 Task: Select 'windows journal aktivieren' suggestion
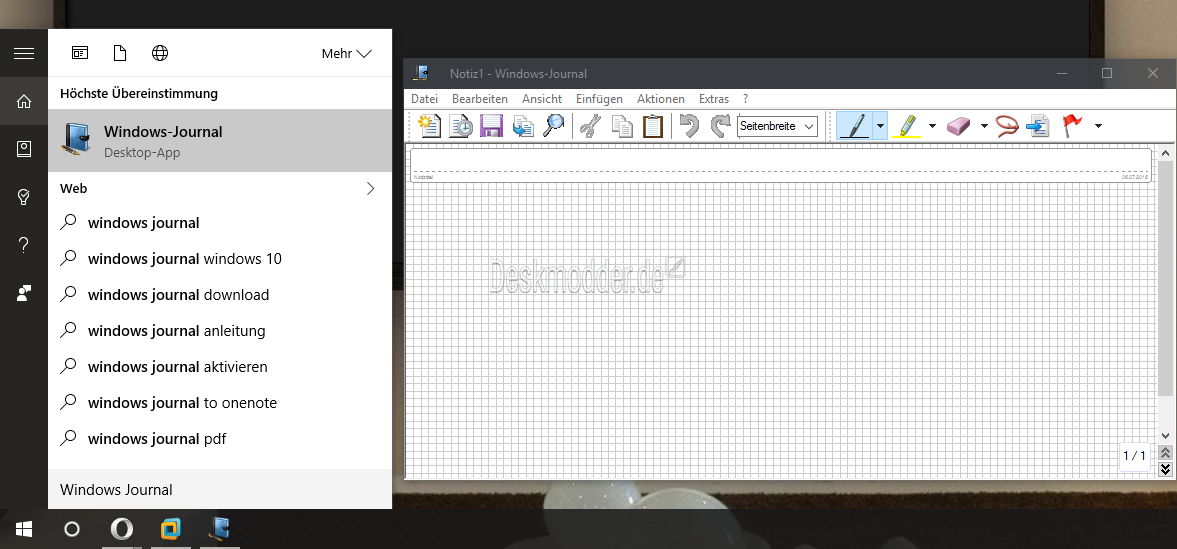click(x=220, y=367)
